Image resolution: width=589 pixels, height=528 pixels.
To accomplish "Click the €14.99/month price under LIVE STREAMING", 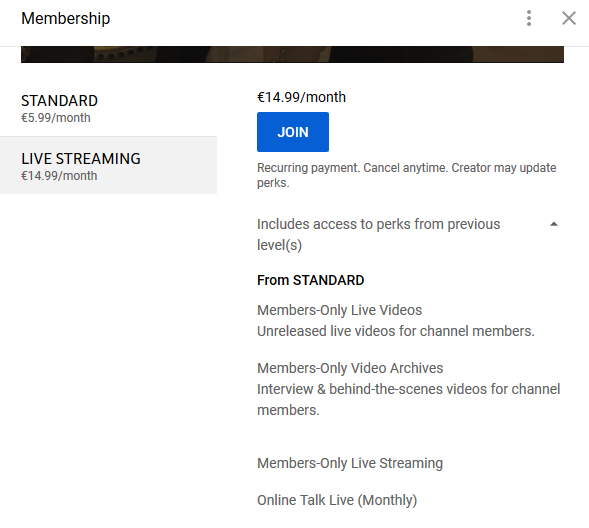I will tap(59, 176).
